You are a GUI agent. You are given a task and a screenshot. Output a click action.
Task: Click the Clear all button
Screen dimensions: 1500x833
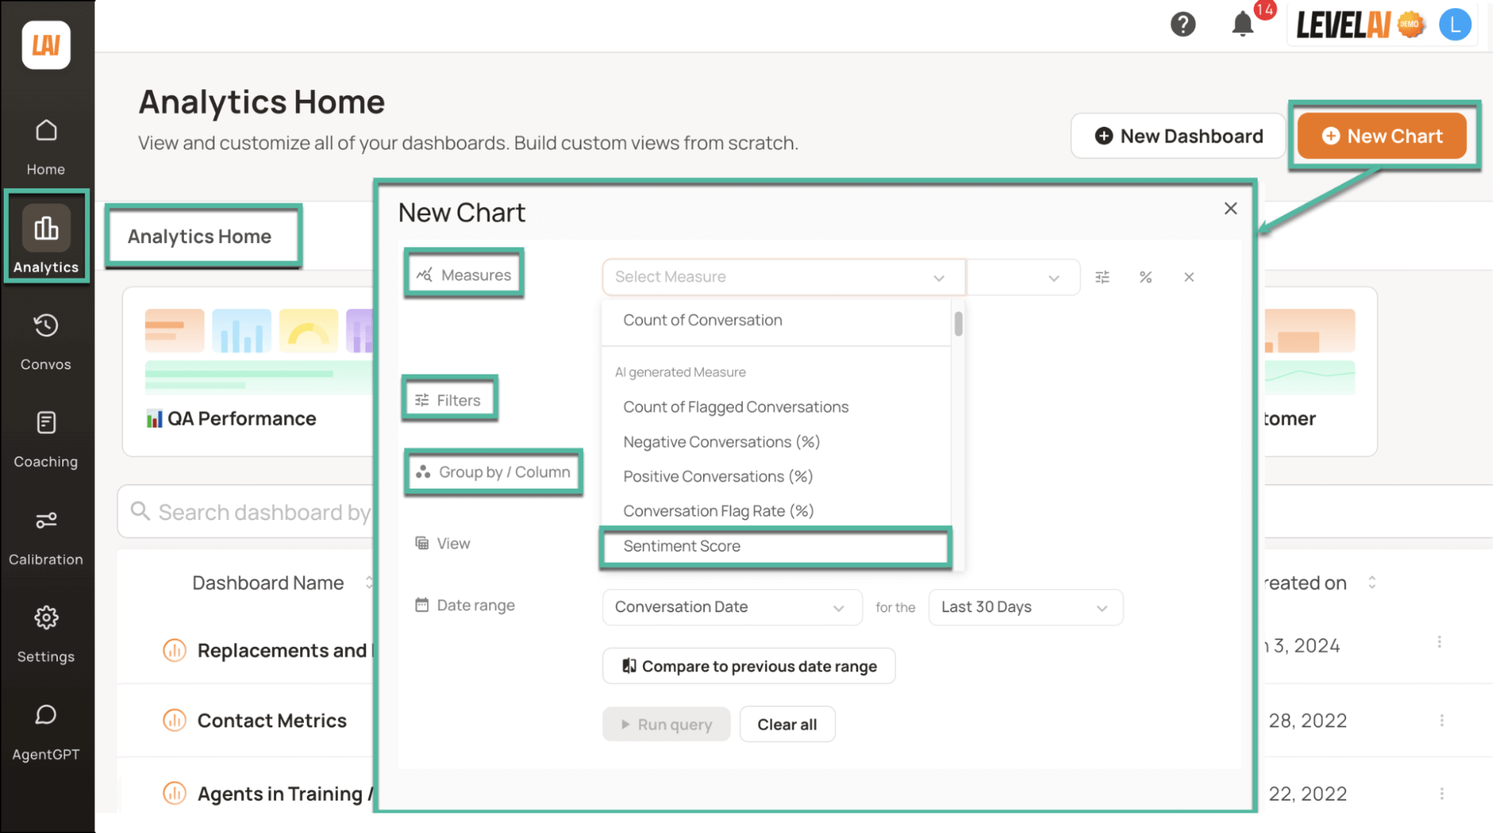pyautogui.click(x=787, y=724)
